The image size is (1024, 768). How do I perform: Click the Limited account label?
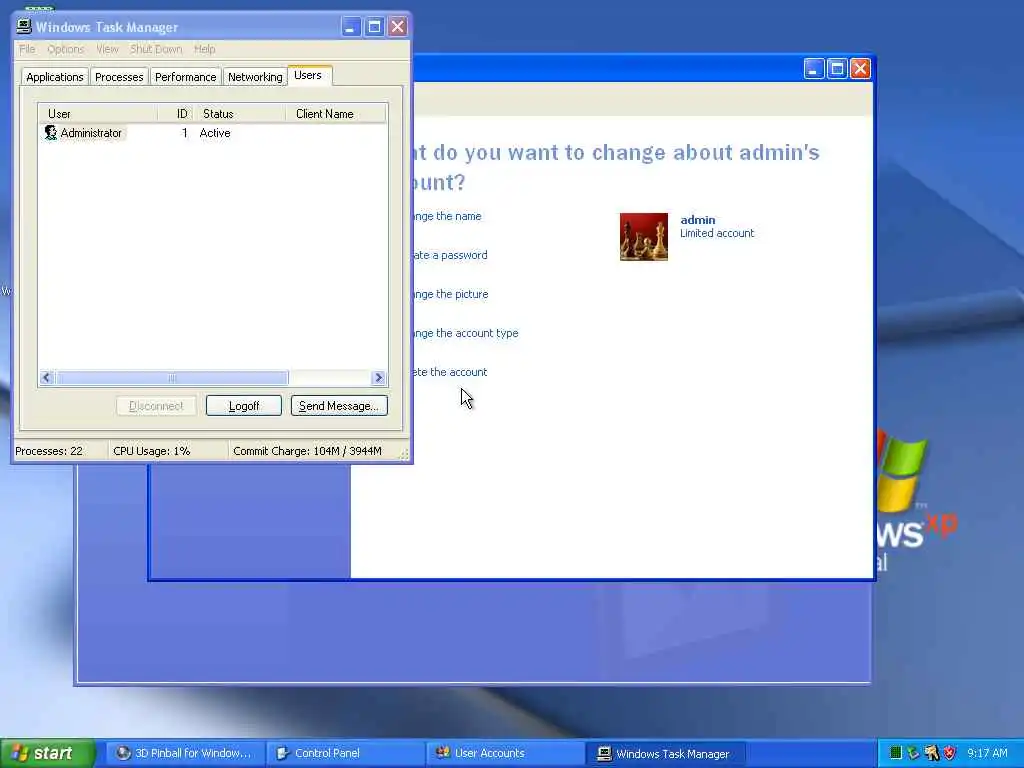point(717,233)
